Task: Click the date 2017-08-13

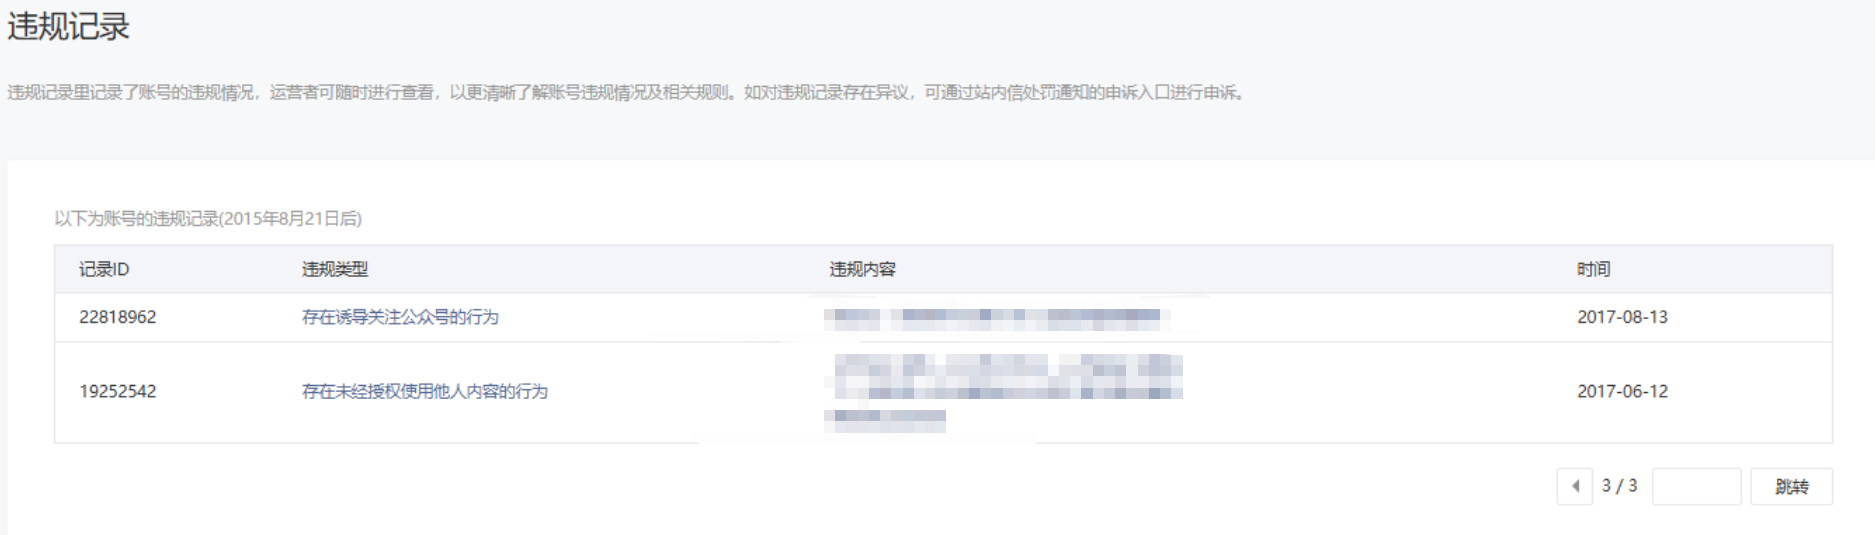Action: pos(1622,317)
